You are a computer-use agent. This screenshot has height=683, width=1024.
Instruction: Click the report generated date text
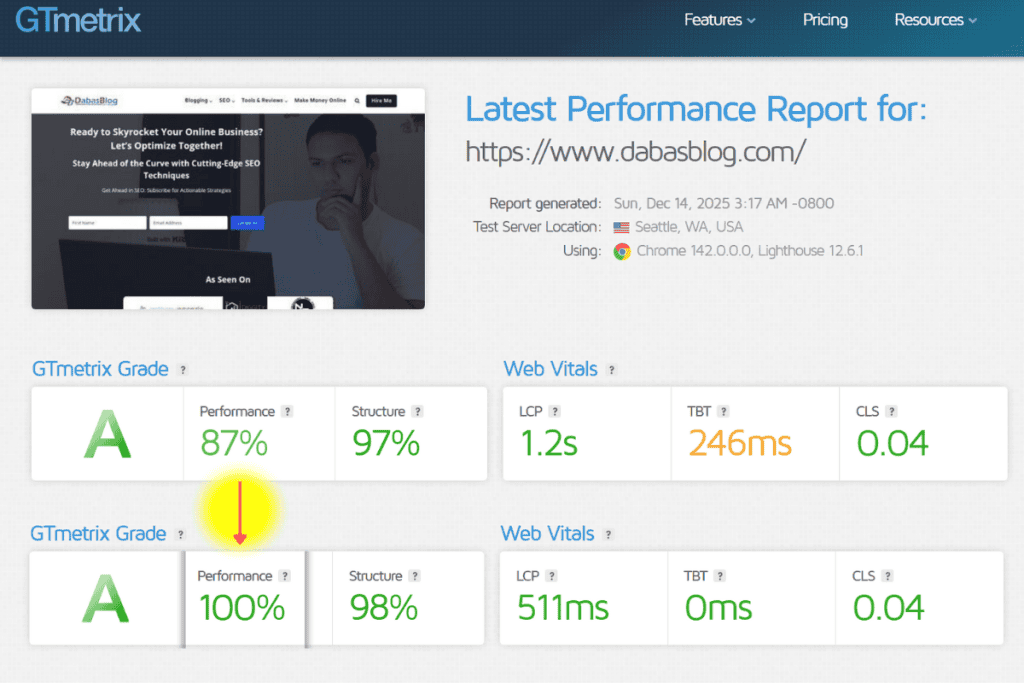pos(724,204)
